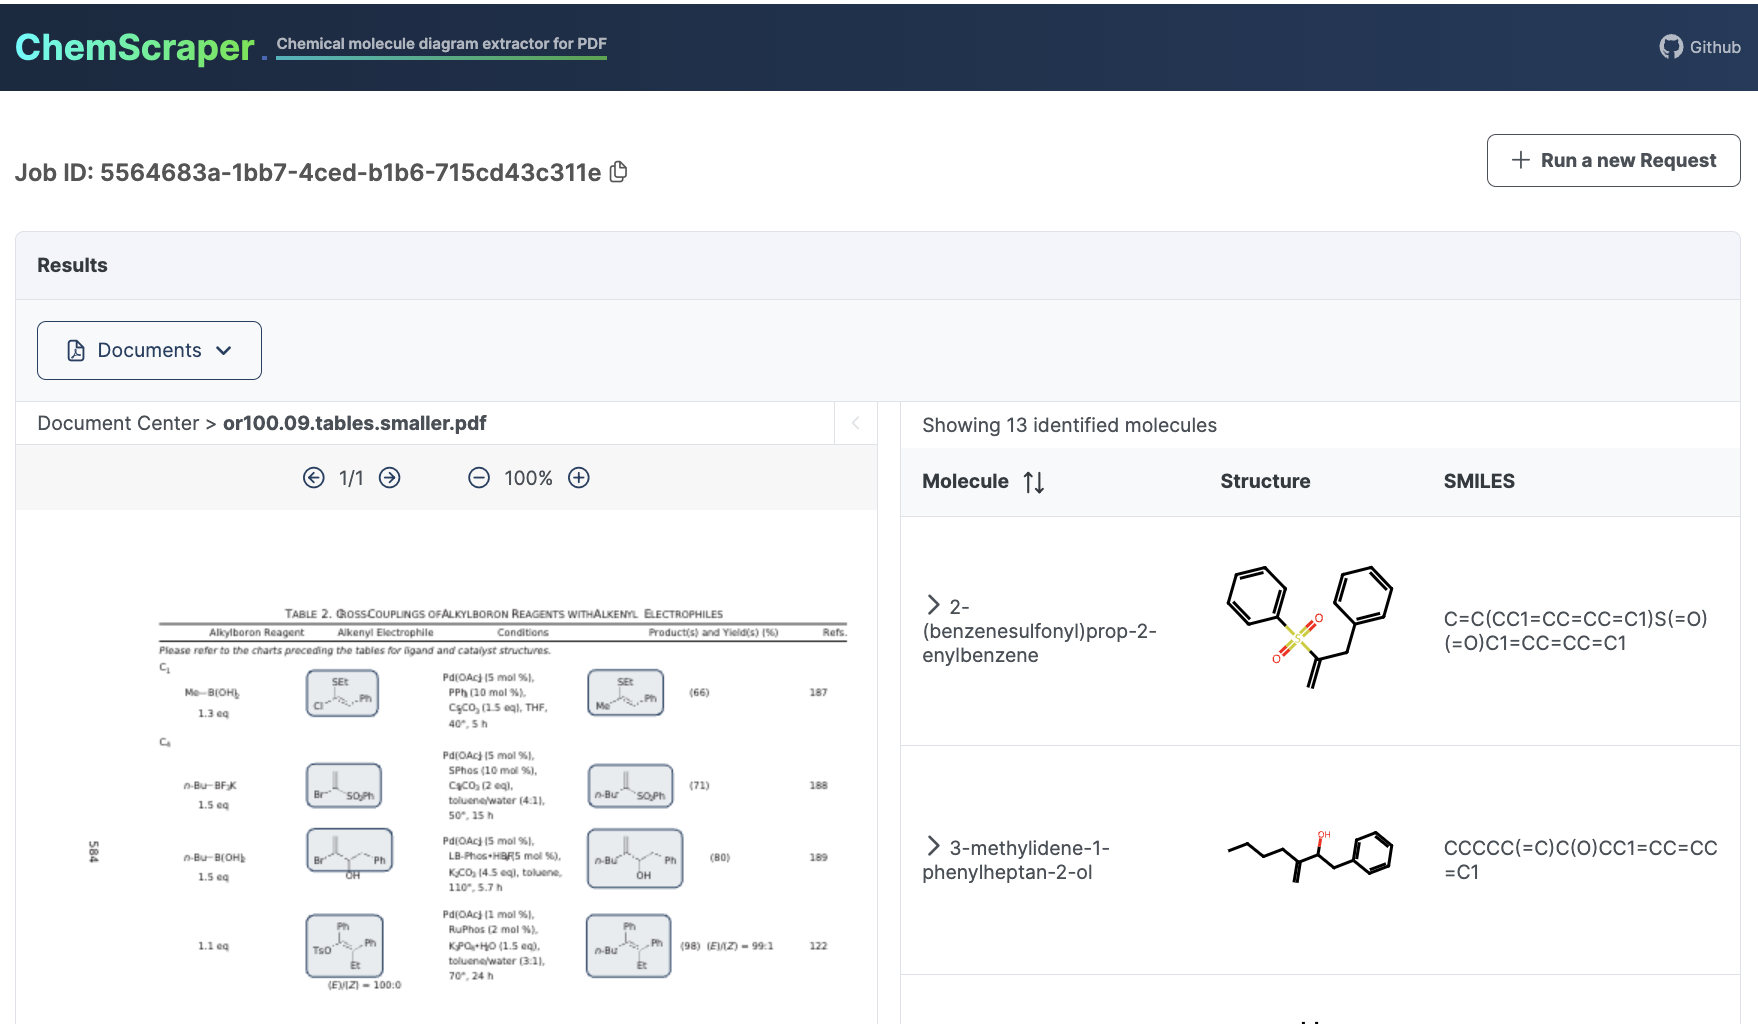Image resolution: width=1758 pixels, height=1024 pixels.
Task: Collapse the document panel with the chevron
Action: [x=855, y=423]
